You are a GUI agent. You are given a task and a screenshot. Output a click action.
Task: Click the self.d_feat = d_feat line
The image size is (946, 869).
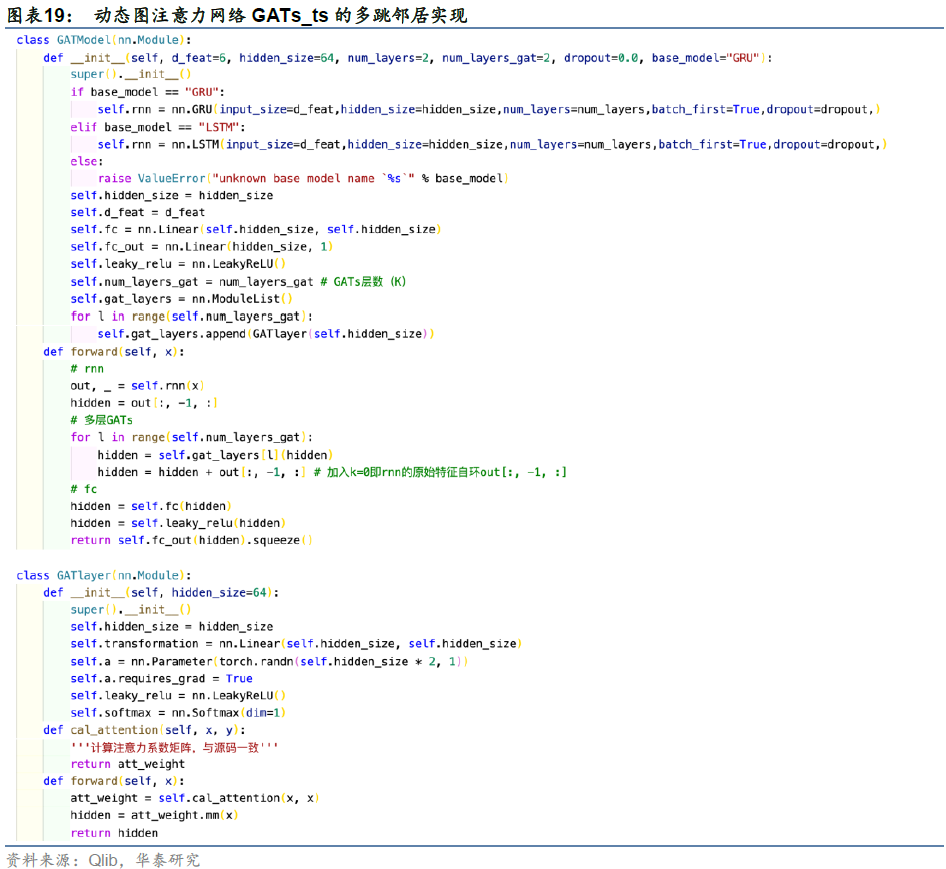click(x=137, y=212)
